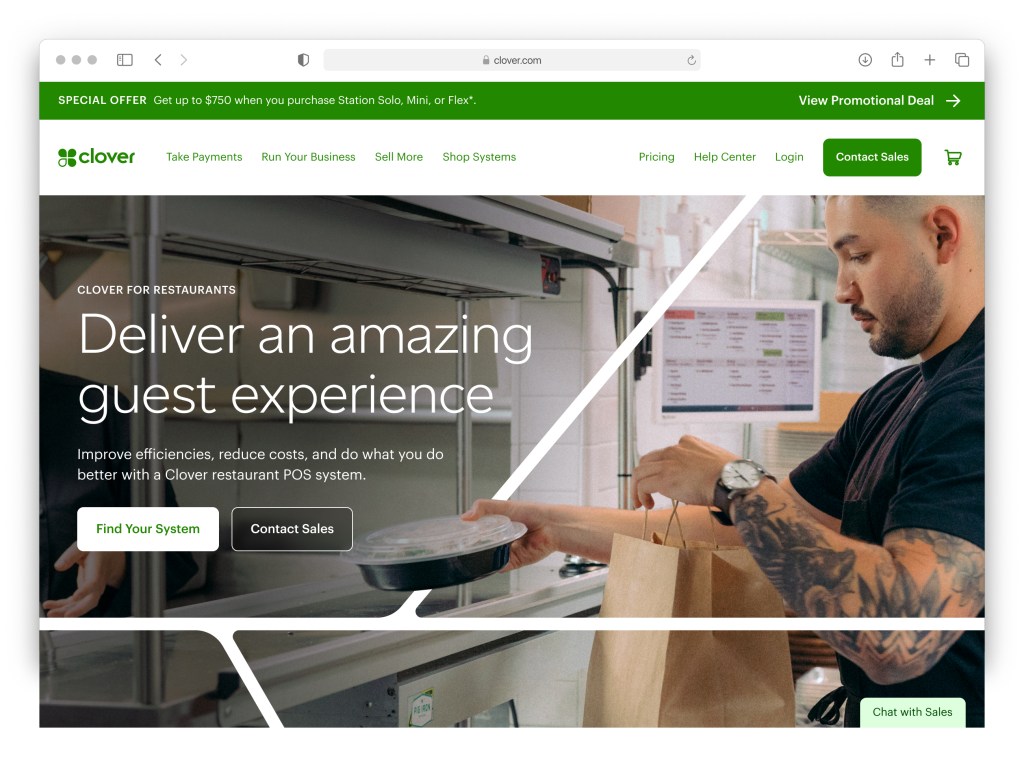Click View Promotional Deal link

(x=879, y=101)
